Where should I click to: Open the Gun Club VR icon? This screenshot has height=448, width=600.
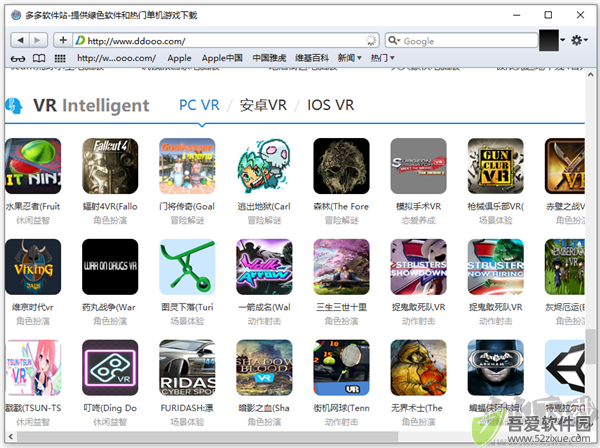[x=496, y=166]
